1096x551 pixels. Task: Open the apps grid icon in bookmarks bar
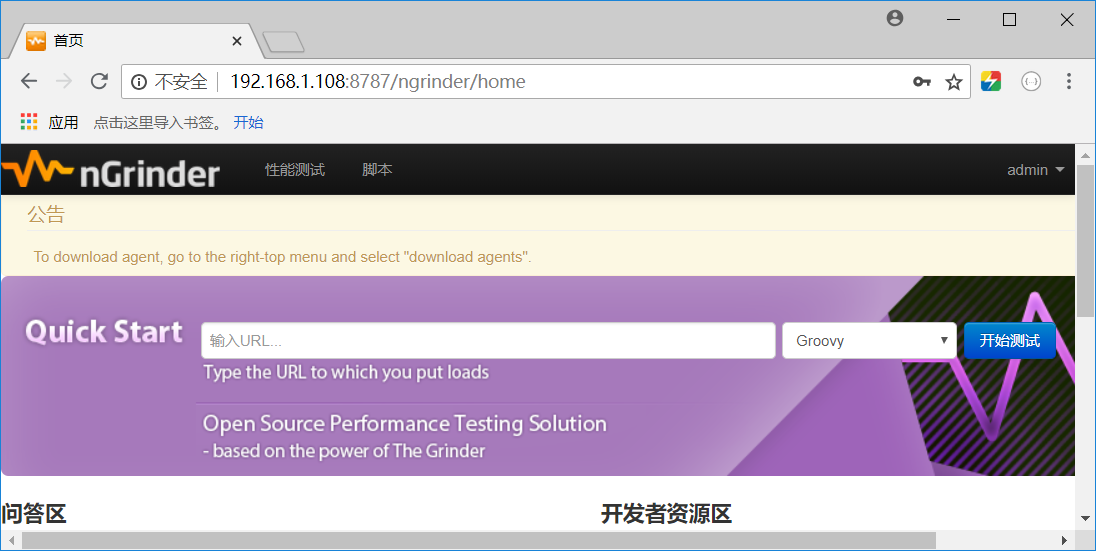29,122
